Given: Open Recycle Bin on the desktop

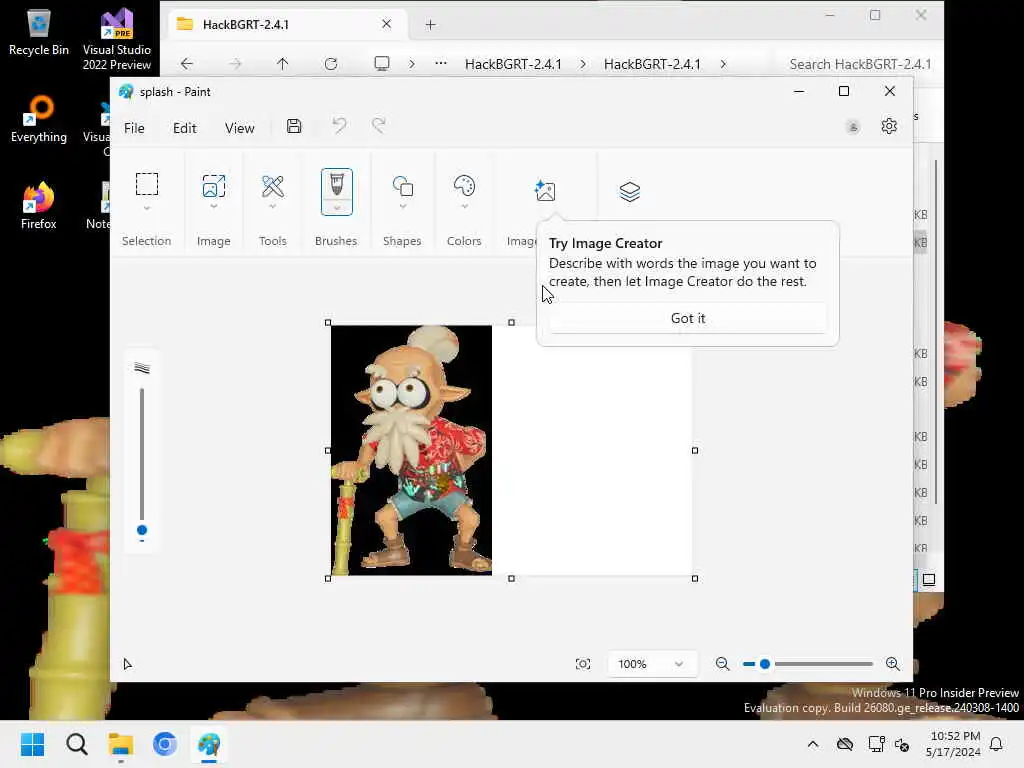Looking at the screenshot, I should click(39, 32).
